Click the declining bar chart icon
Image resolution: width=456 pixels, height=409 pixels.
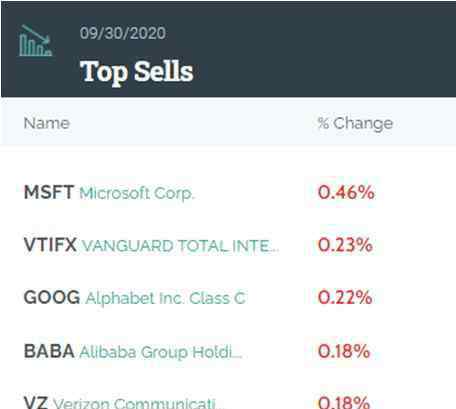(x=35, y=41)
